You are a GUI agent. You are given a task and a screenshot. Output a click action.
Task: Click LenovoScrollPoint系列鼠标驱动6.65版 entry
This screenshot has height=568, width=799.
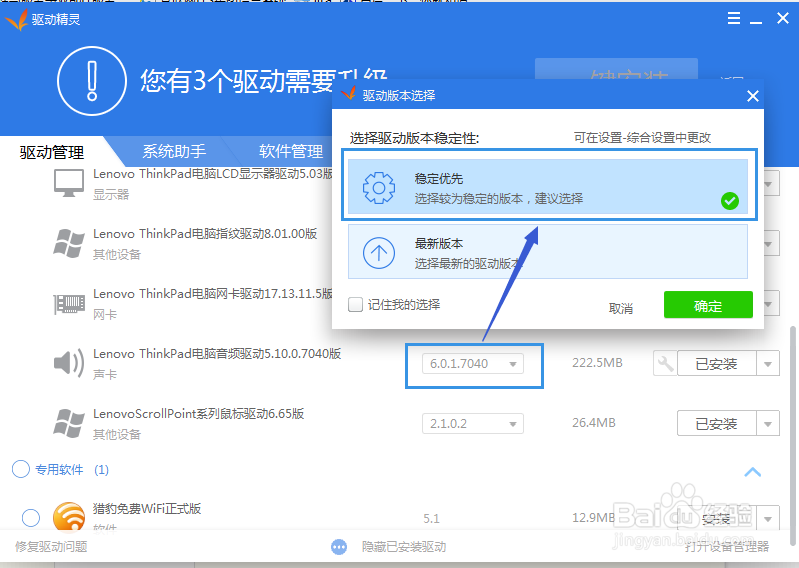(x=198, y=413)
